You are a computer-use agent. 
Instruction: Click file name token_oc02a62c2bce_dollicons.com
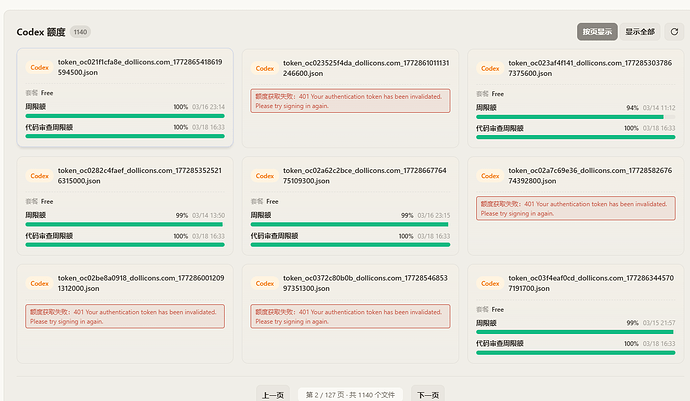click(x=365, y=176)
